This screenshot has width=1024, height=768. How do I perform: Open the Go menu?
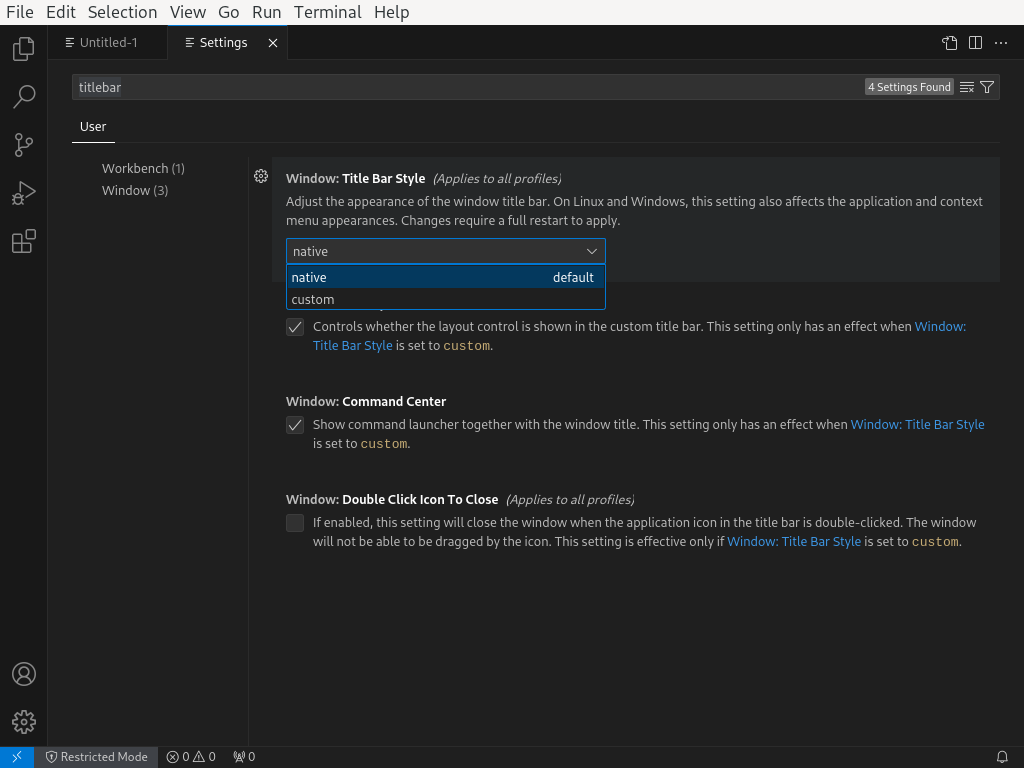(x=229, y=12)
